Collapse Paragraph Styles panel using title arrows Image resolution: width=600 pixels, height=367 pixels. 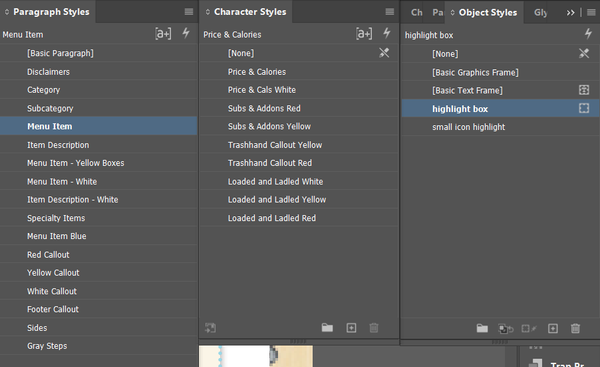7,12
